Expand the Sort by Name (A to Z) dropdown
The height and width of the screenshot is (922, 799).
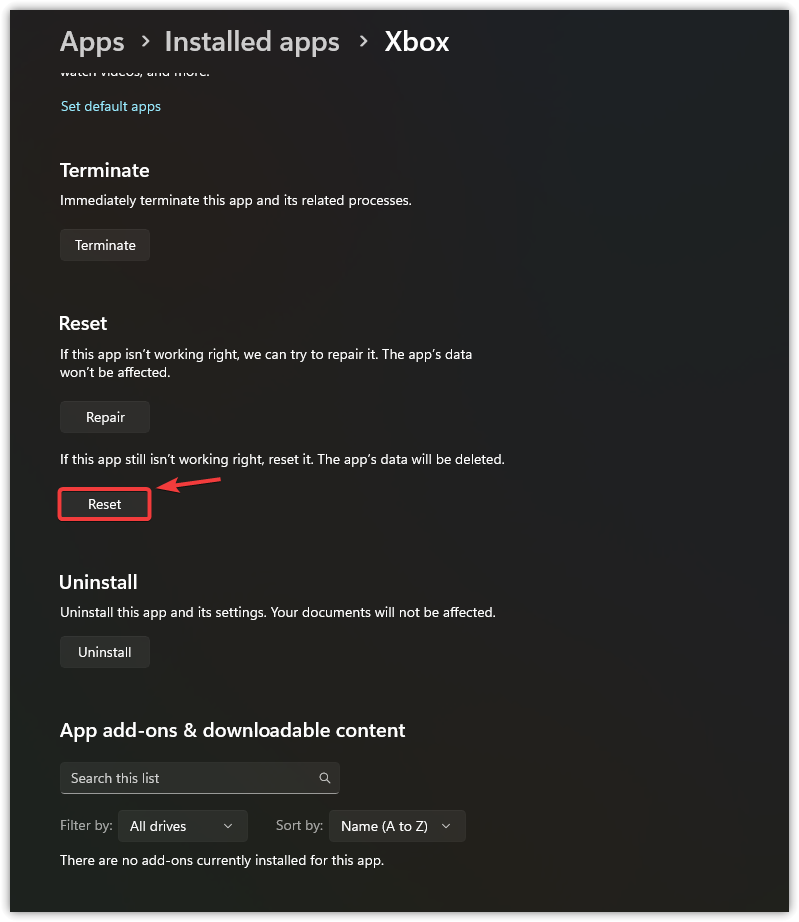pos(396,826)
